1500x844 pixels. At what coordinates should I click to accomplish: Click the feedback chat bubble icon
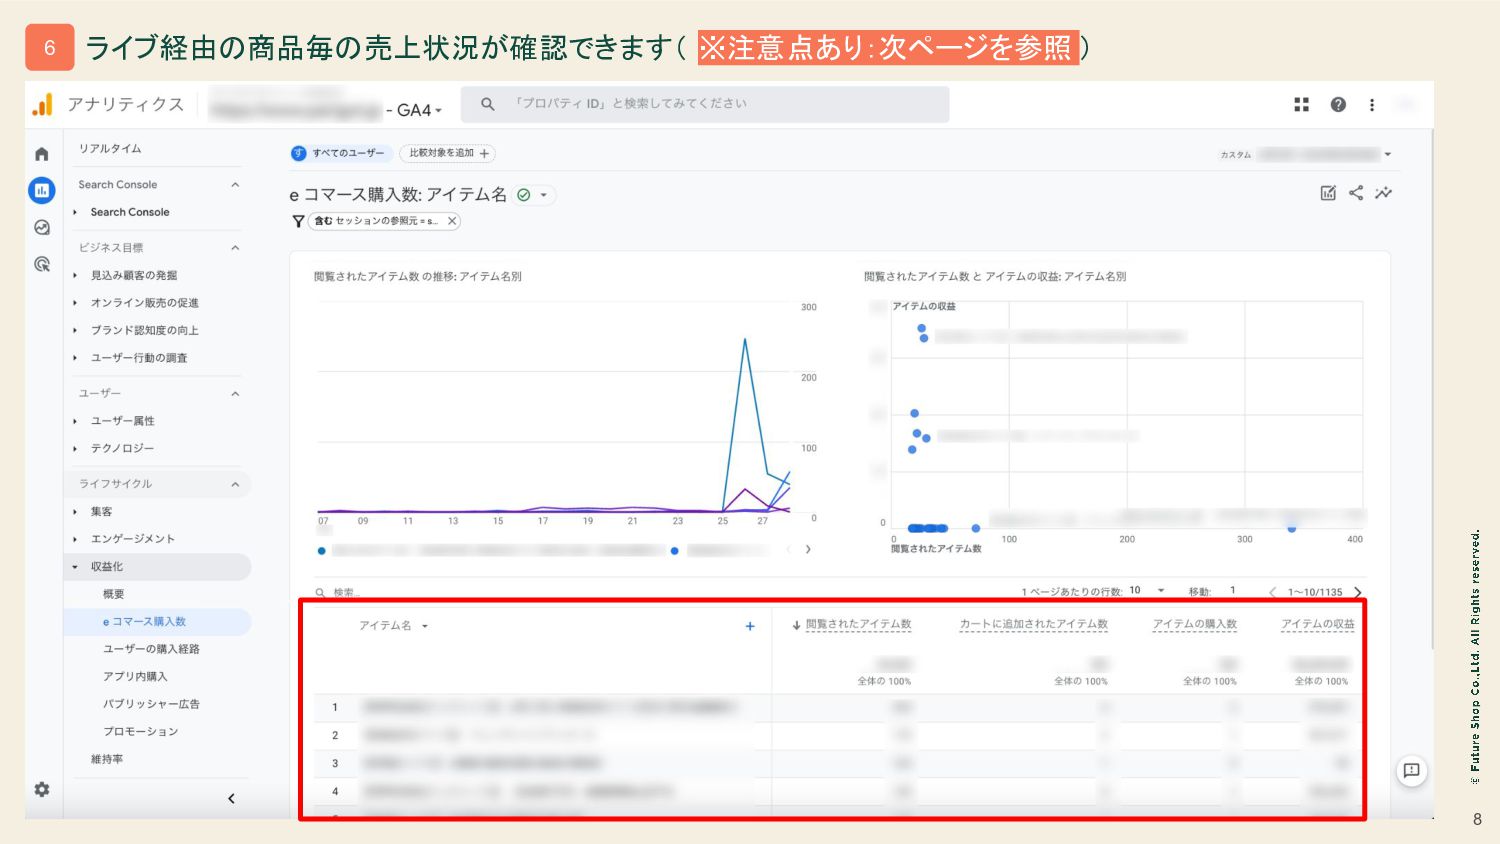point(1411,770)
